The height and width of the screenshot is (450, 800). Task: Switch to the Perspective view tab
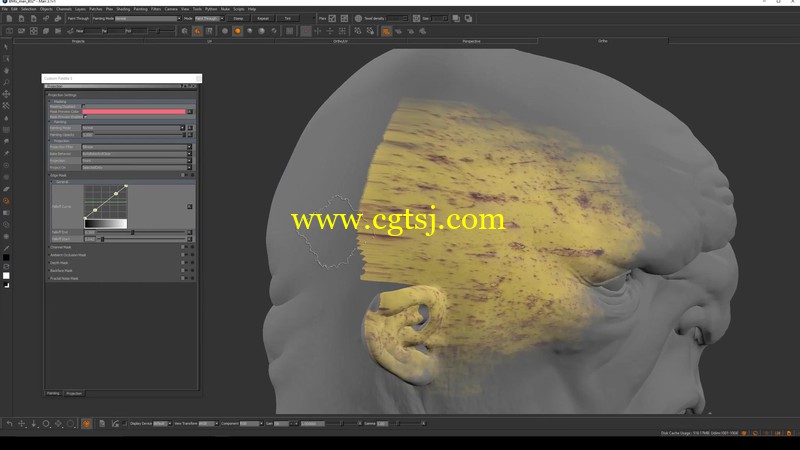point(471,41)
